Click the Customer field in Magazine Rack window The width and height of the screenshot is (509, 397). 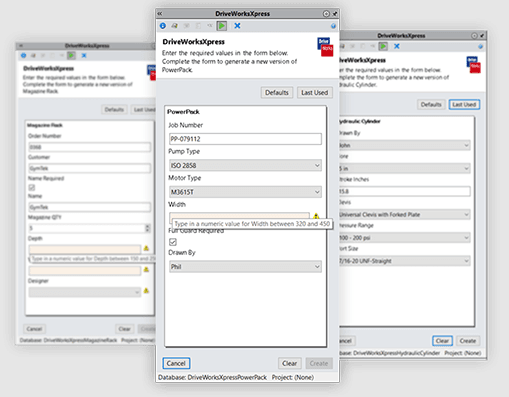click(90, 168)
